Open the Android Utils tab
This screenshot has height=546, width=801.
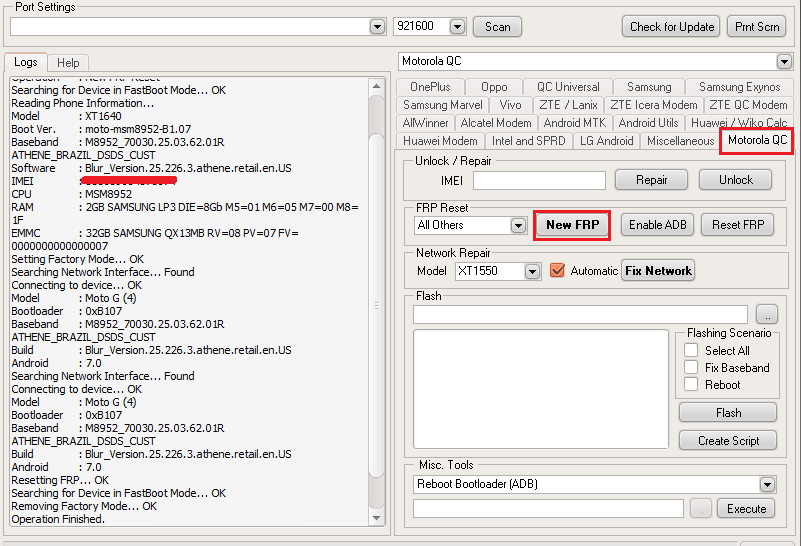point(648,123)
